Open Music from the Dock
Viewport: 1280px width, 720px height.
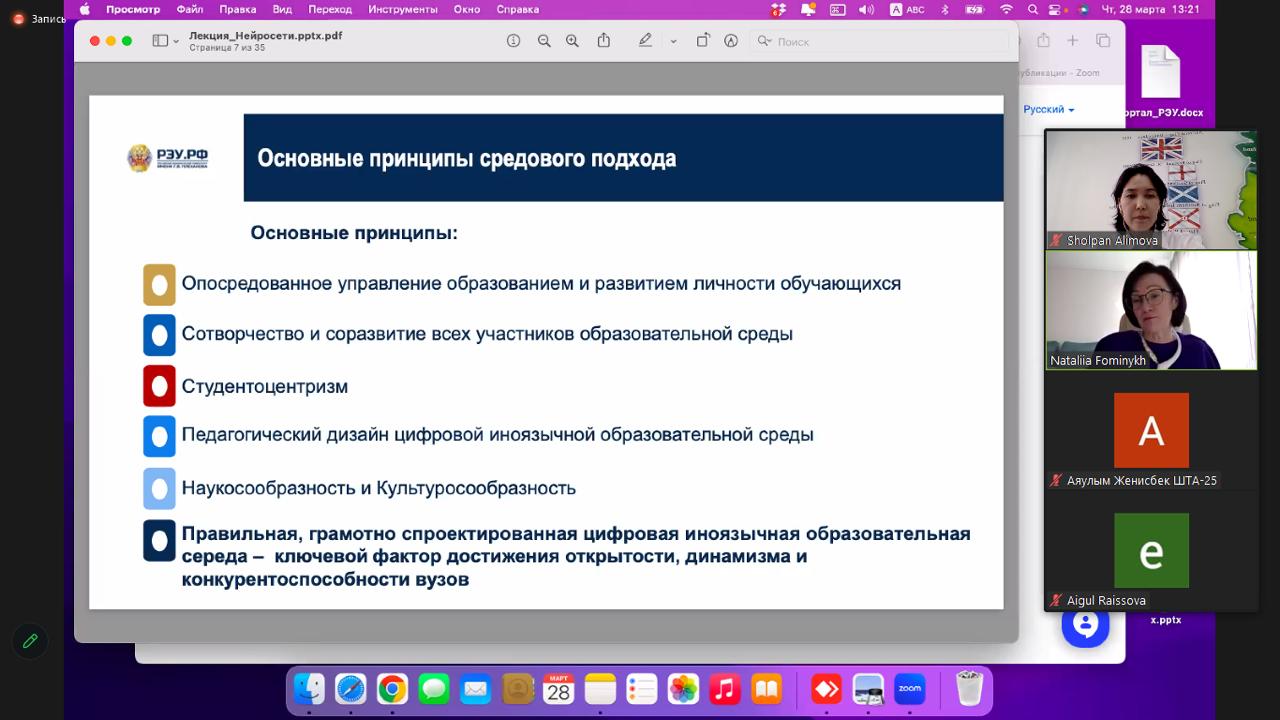(724, 689)
